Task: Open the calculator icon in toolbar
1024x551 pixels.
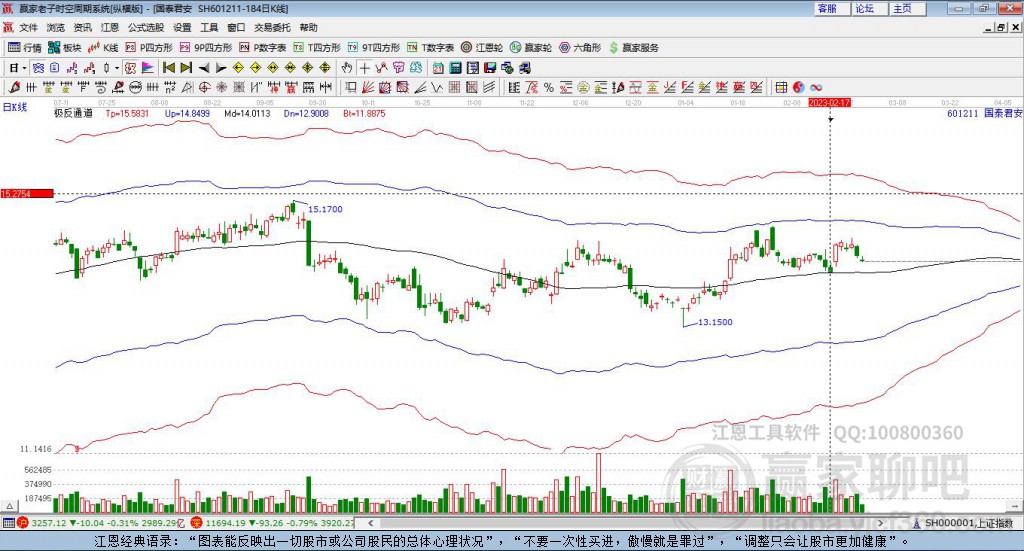Action: point(455,68)
